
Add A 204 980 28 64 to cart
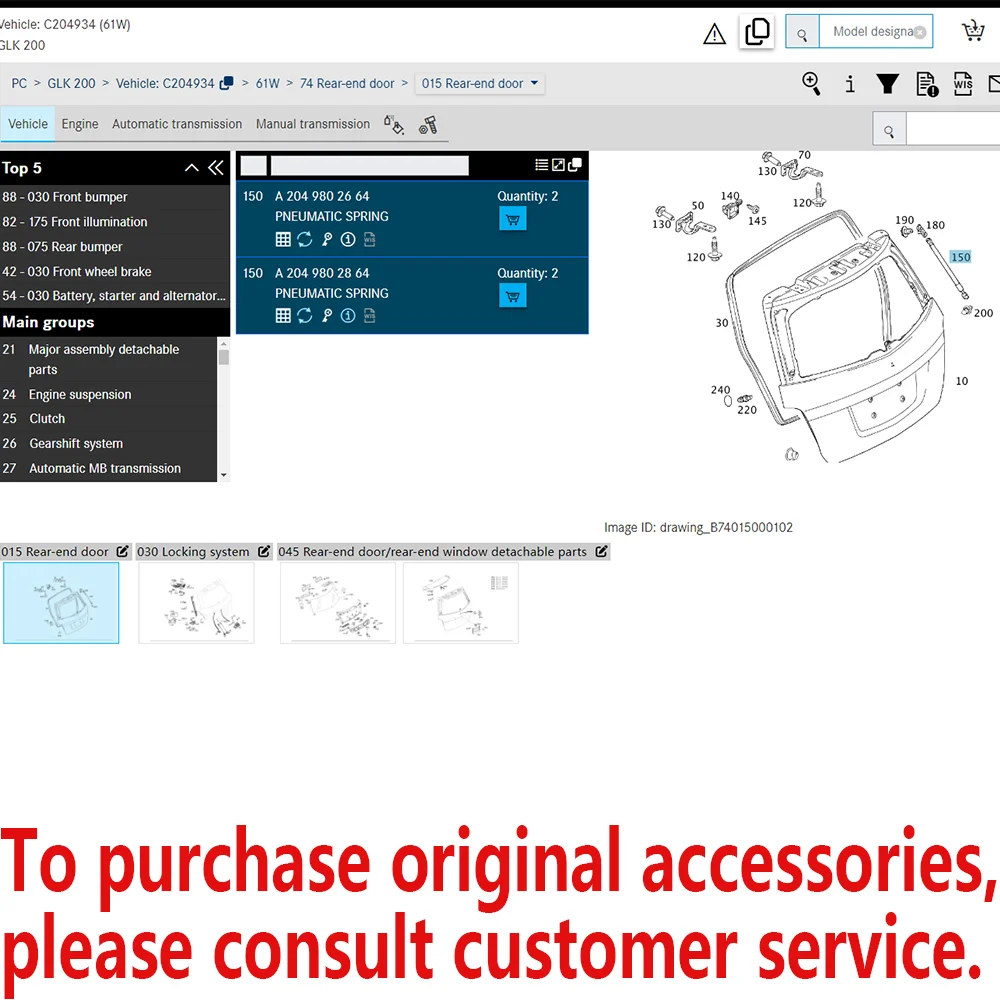tap(512, 295)
